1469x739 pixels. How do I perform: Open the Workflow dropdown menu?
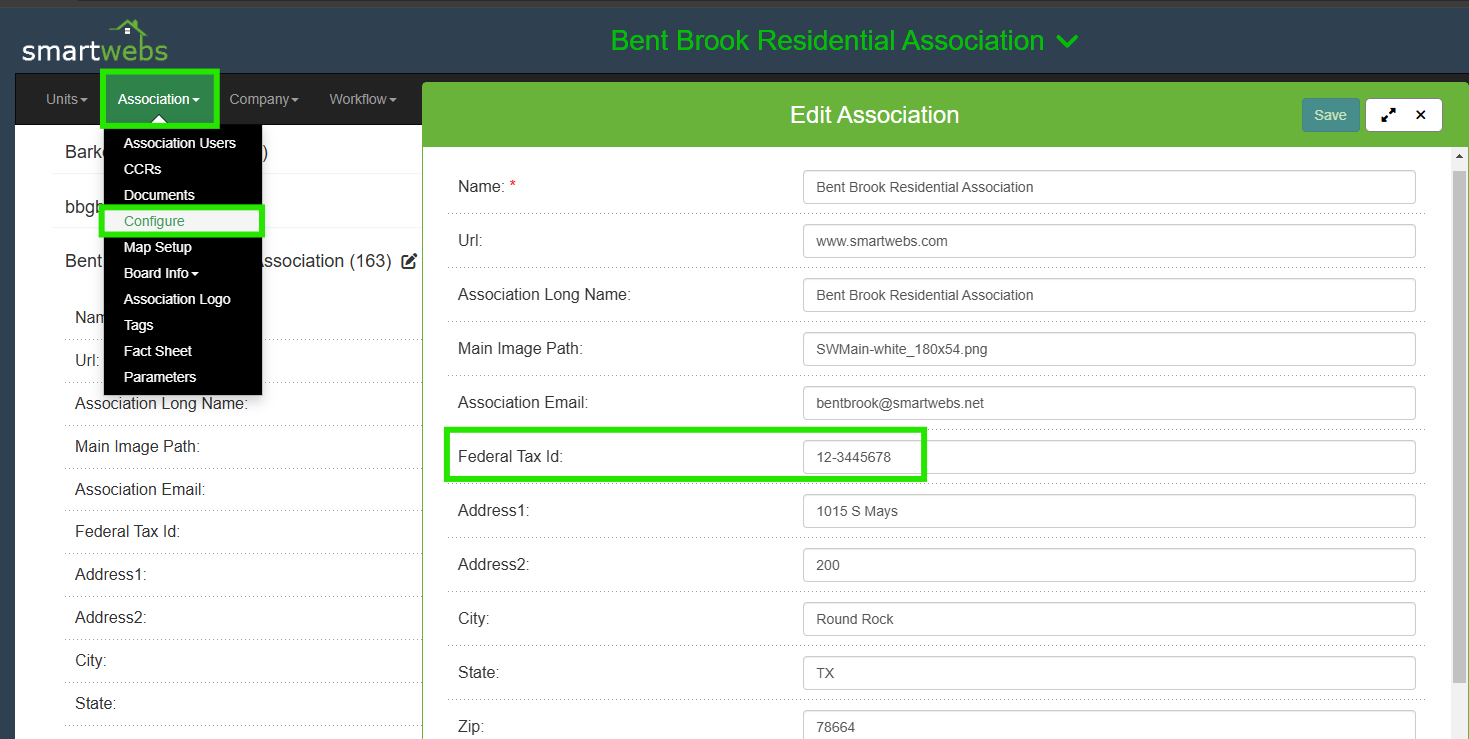[362, 99]
